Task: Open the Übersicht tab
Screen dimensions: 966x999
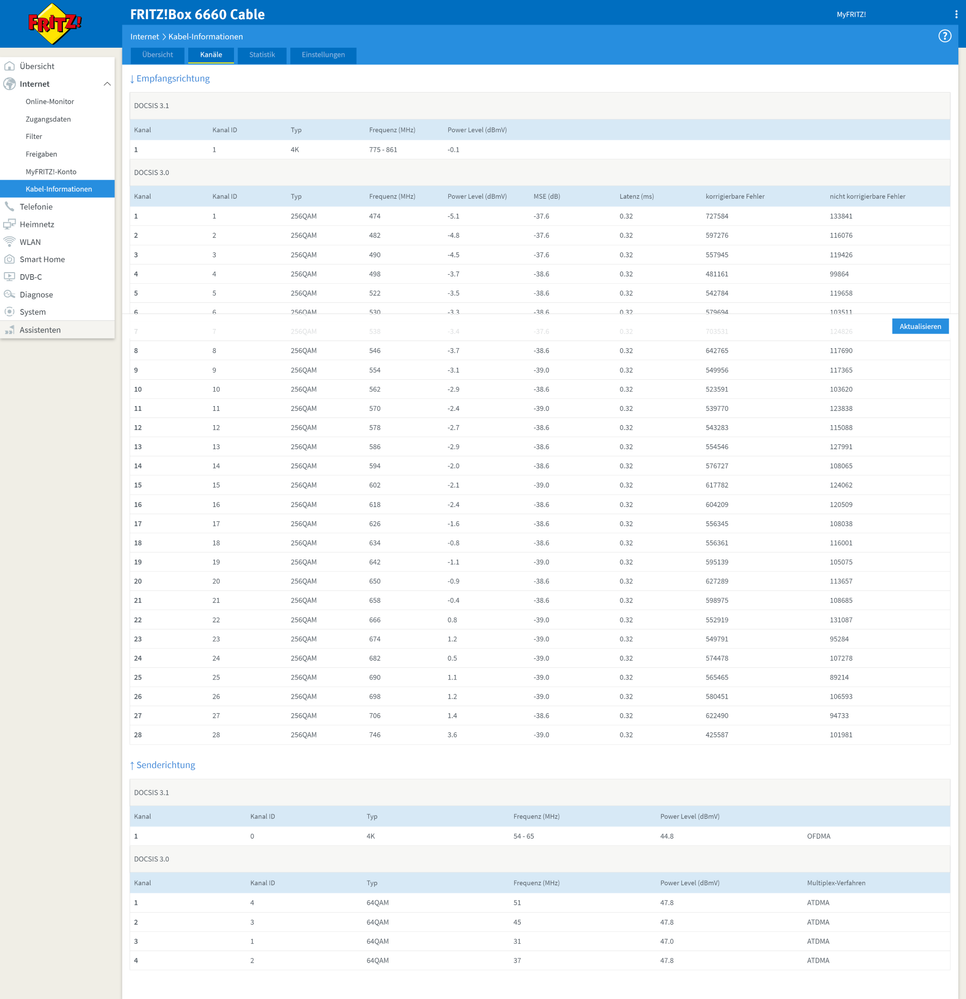Action: click(158, 55)
